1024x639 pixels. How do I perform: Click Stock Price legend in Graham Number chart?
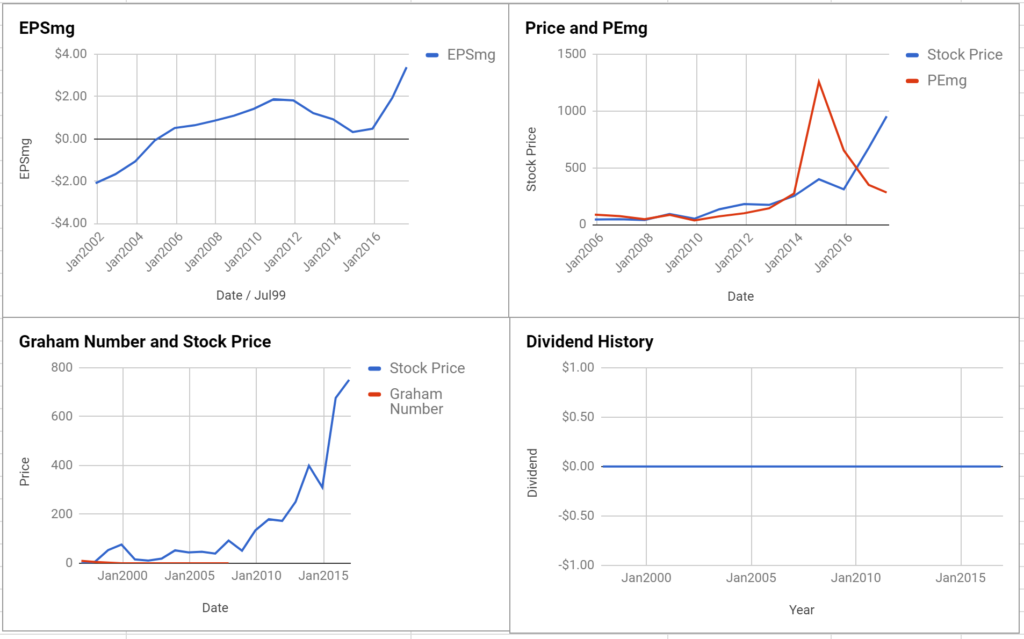pos(427,369)
